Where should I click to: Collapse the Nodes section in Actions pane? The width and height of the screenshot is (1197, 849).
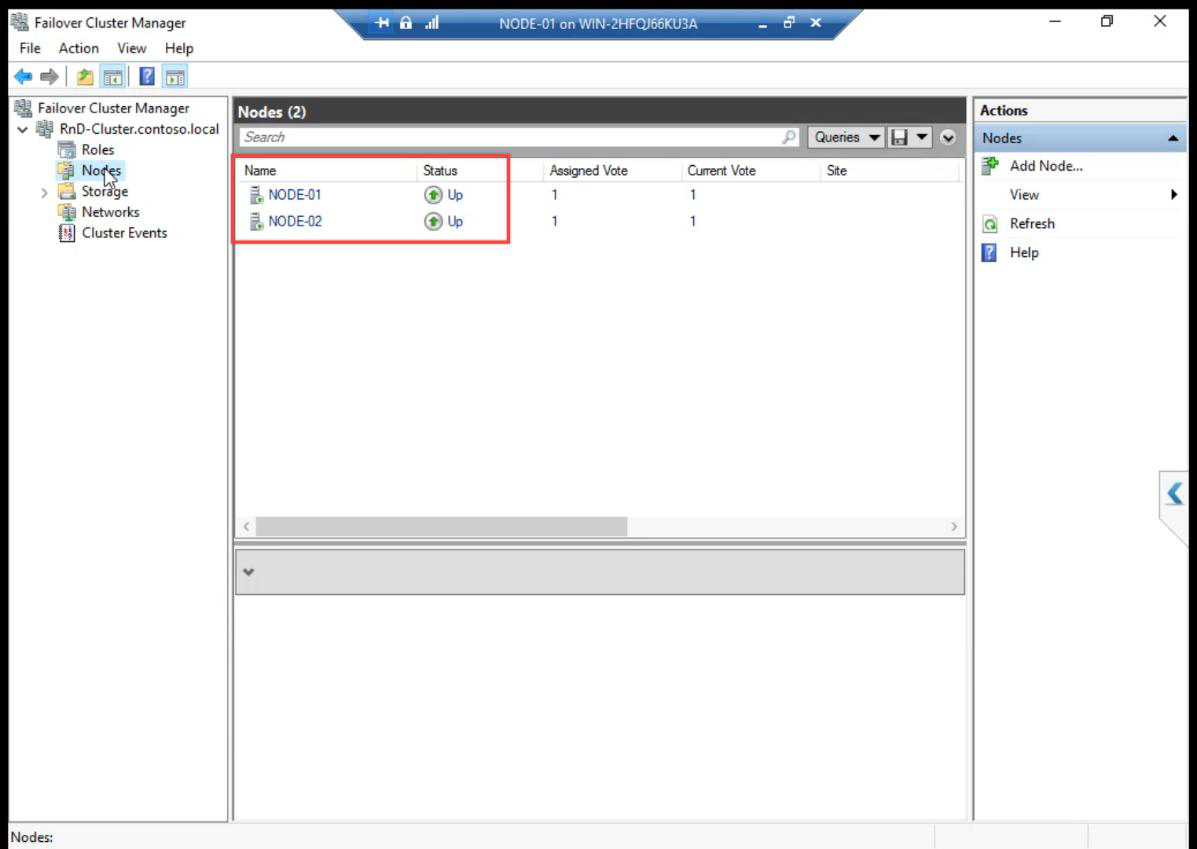[x=1173, y=138]
